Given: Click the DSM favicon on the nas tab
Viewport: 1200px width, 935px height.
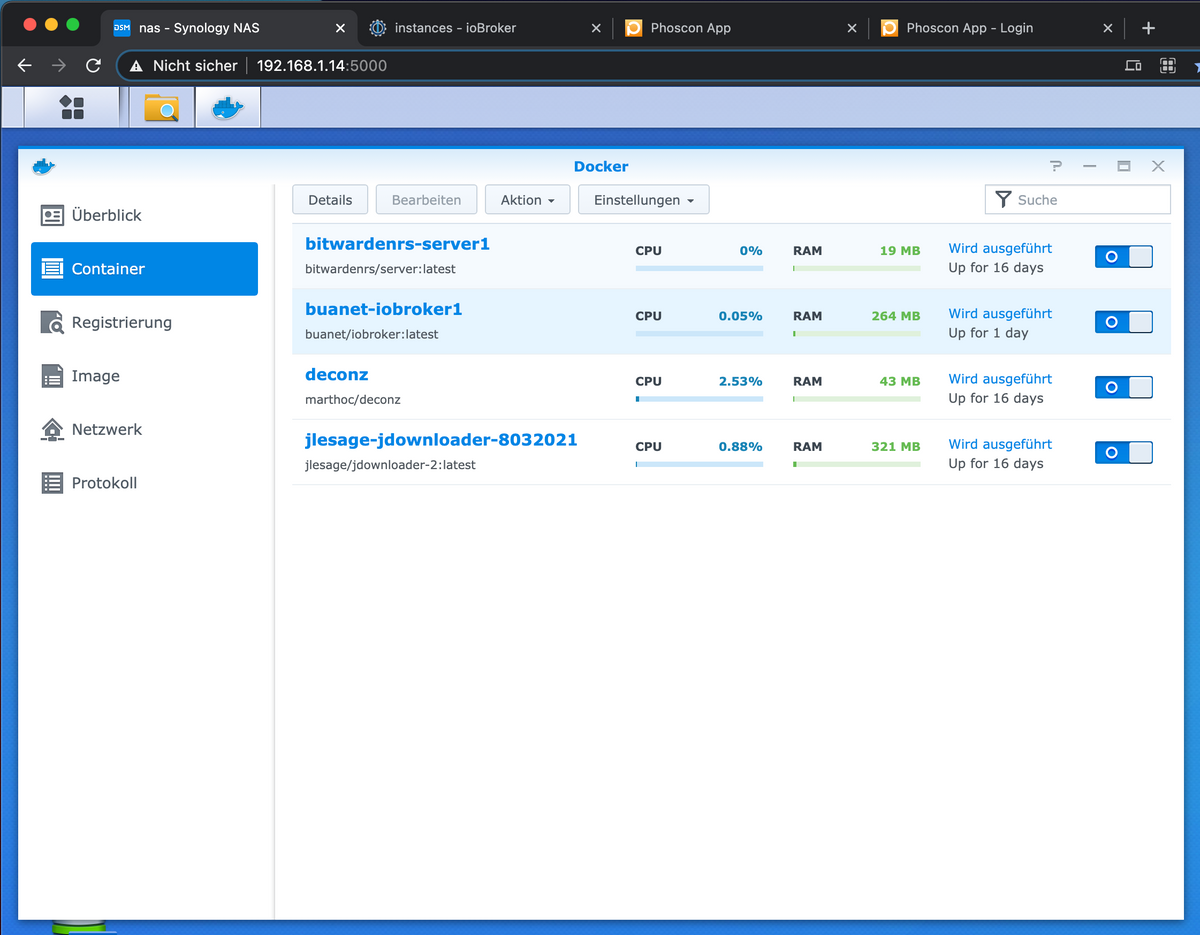Looking at the screenshot, I should 122,28.
